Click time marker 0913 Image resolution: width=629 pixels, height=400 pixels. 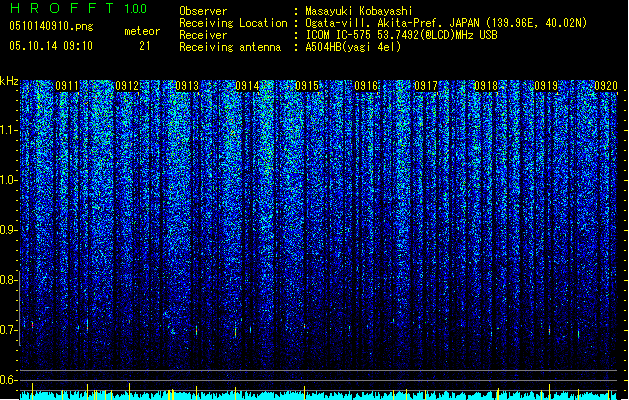[187, 86]
